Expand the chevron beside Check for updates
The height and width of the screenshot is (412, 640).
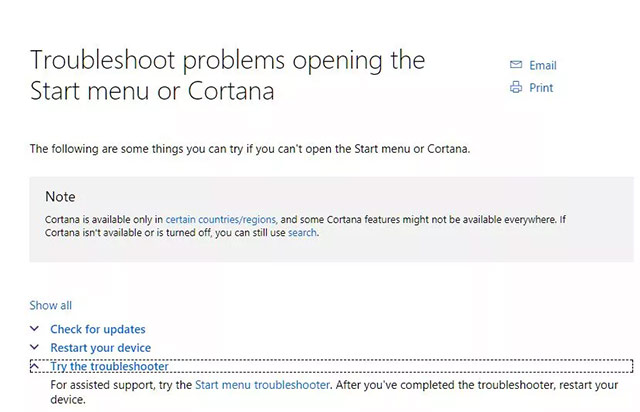[x=35, y=329]
